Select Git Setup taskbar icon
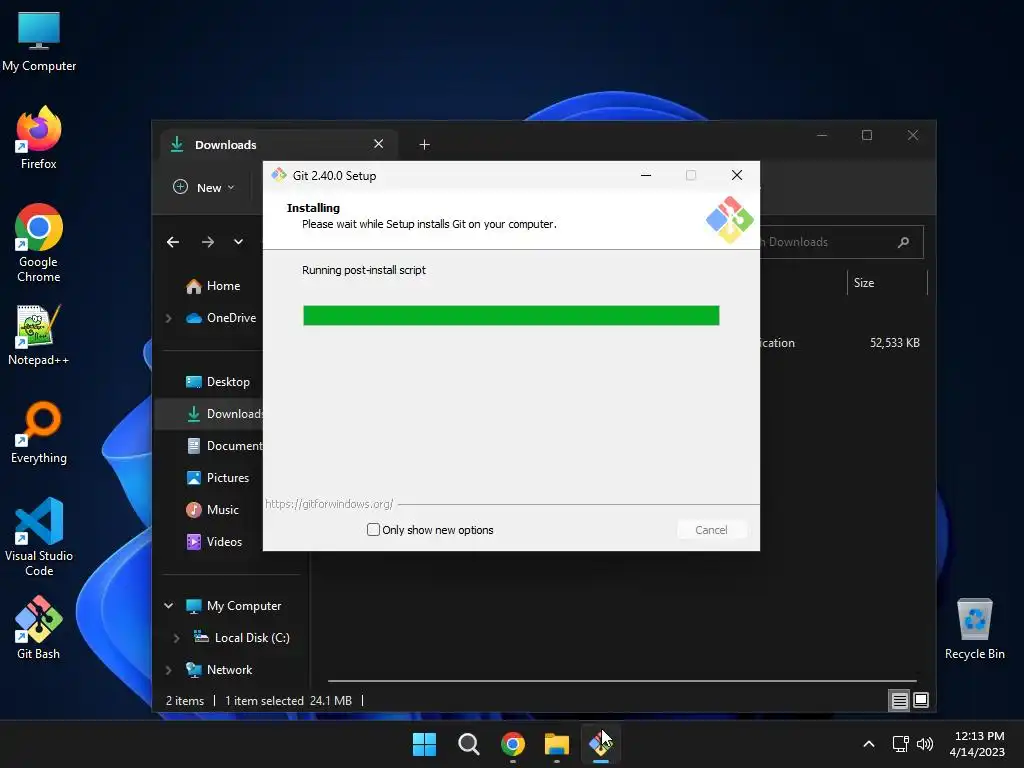This screenshot has height=768, width=1024. coord(601,744)
